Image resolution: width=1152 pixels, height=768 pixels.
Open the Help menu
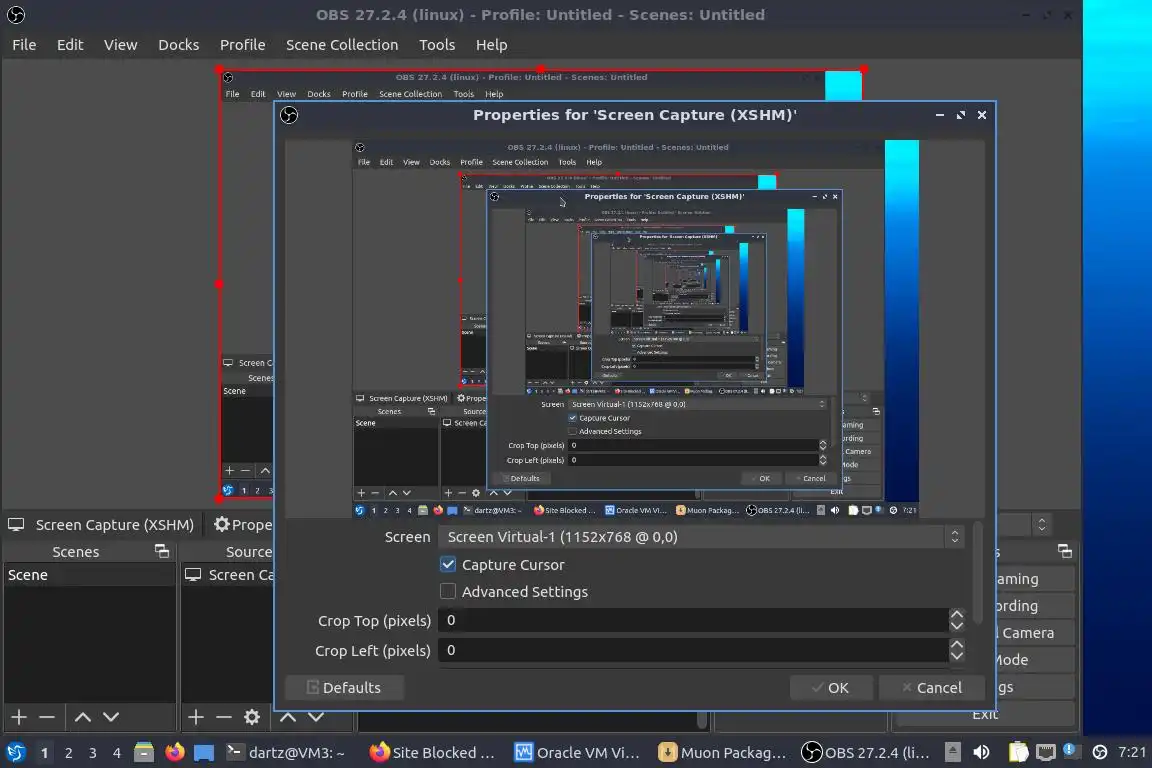click(492, 45)
